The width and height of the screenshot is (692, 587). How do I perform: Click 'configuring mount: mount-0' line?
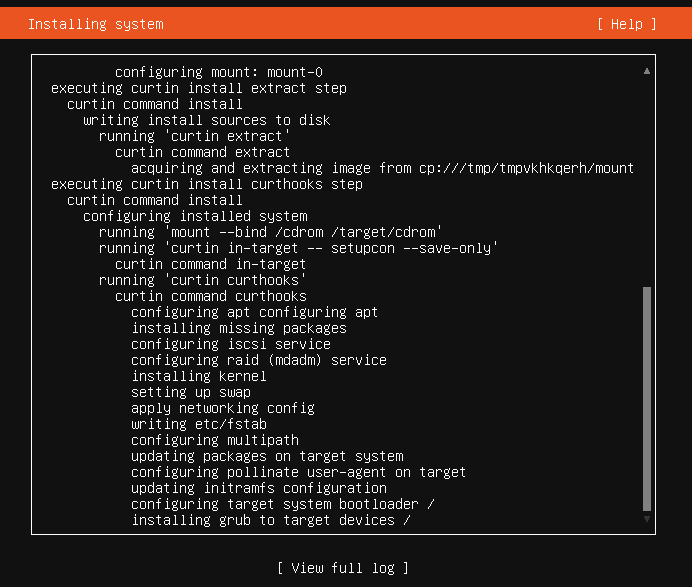click(x=219, y=72)
